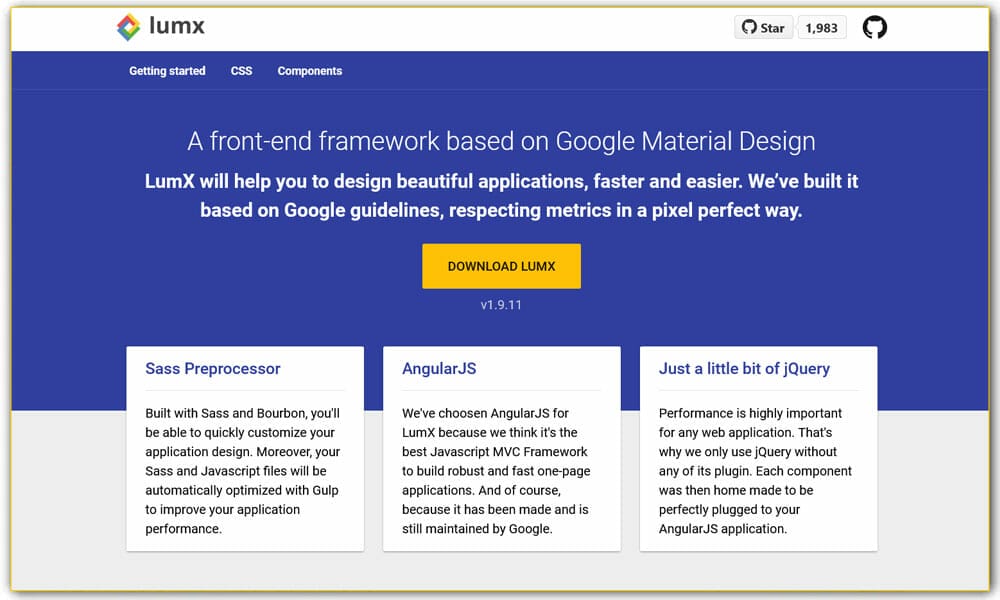Viewport: 1000px width, 600px height.
Task: Click the subtitle 'LumX will help you to design'
Action: 501,196
